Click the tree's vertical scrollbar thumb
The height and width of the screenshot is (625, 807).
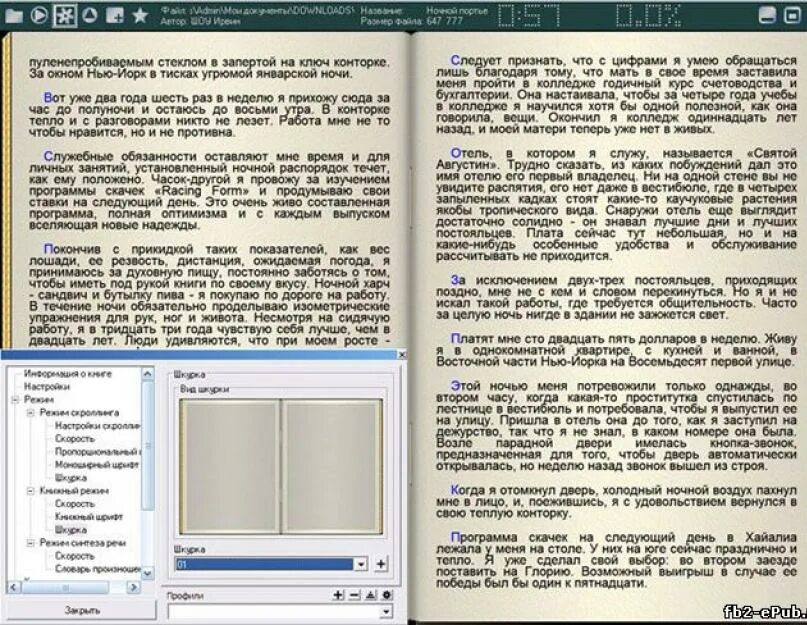(147, 445)
